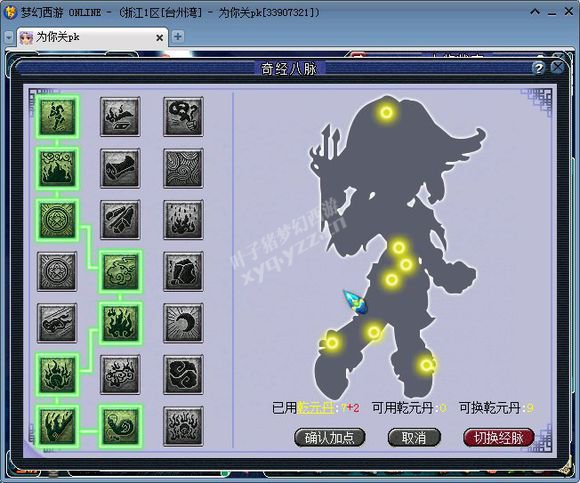Select the running figure skill icon

(57, 116)
